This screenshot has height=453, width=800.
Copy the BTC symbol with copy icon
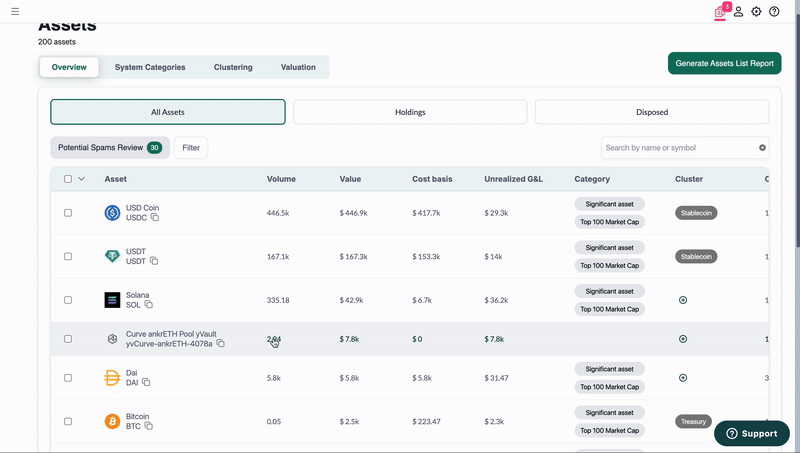148,426
